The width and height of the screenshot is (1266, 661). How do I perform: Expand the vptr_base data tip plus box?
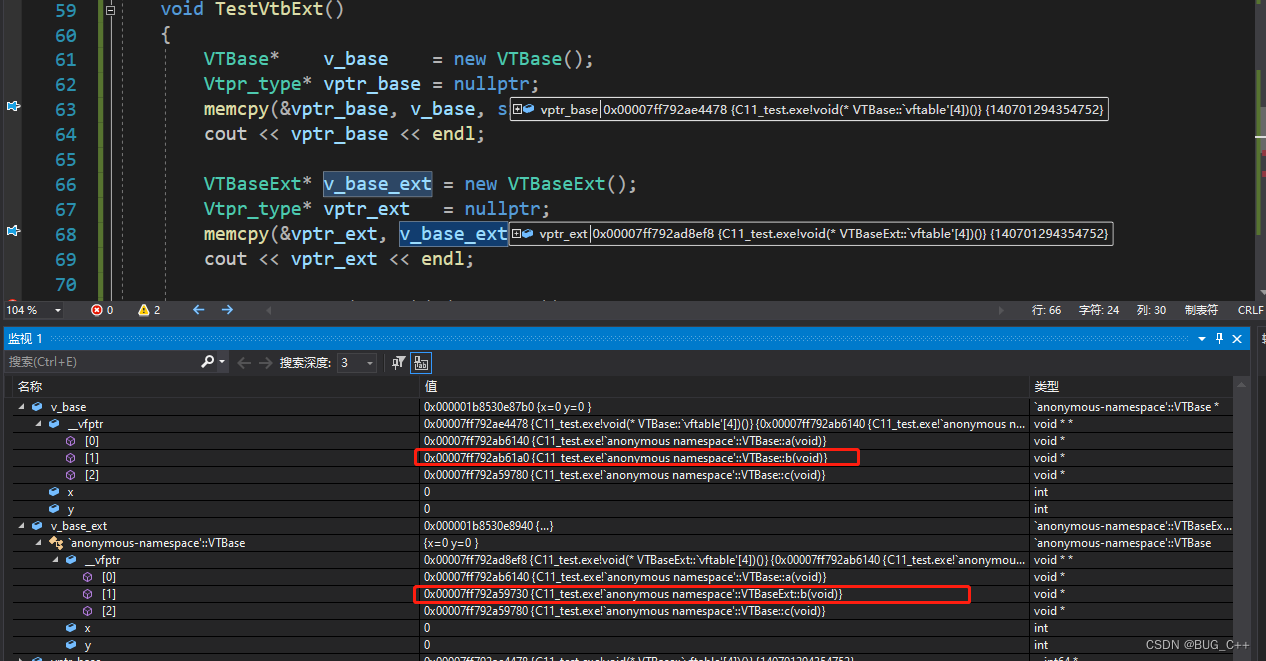[x=517, y=109]
